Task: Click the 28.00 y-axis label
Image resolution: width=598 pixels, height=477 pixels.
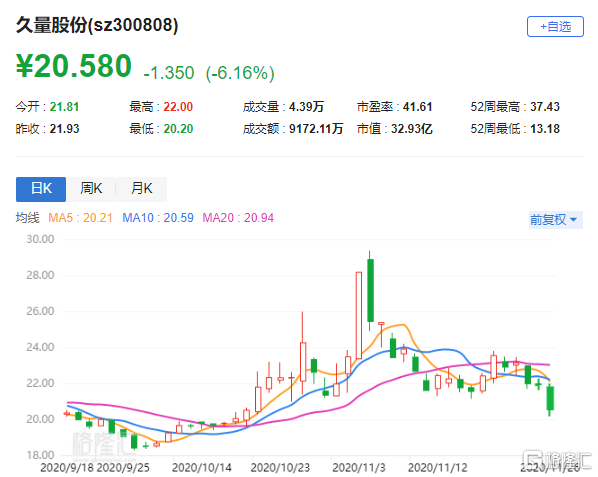Action: [x=40, y=275]
